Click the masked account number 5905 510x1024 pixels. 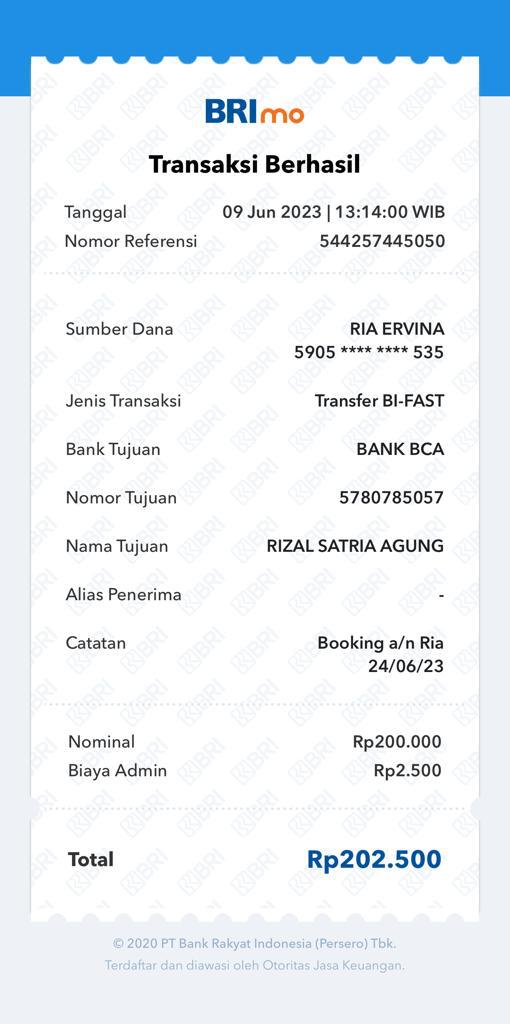coord(369,353)
